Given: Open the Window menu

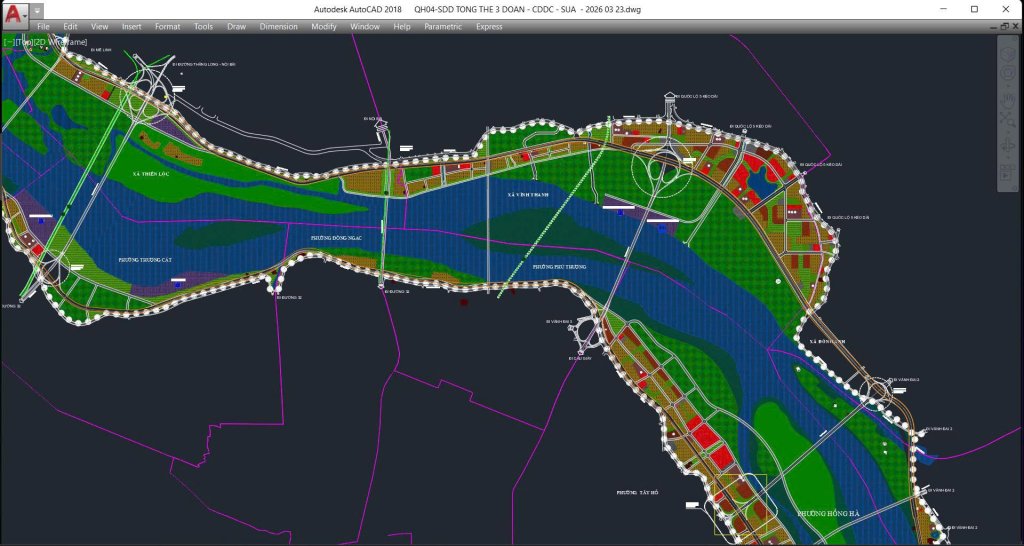Looking at the screenshot, I should pyautogui.click(x=364, y=27).
